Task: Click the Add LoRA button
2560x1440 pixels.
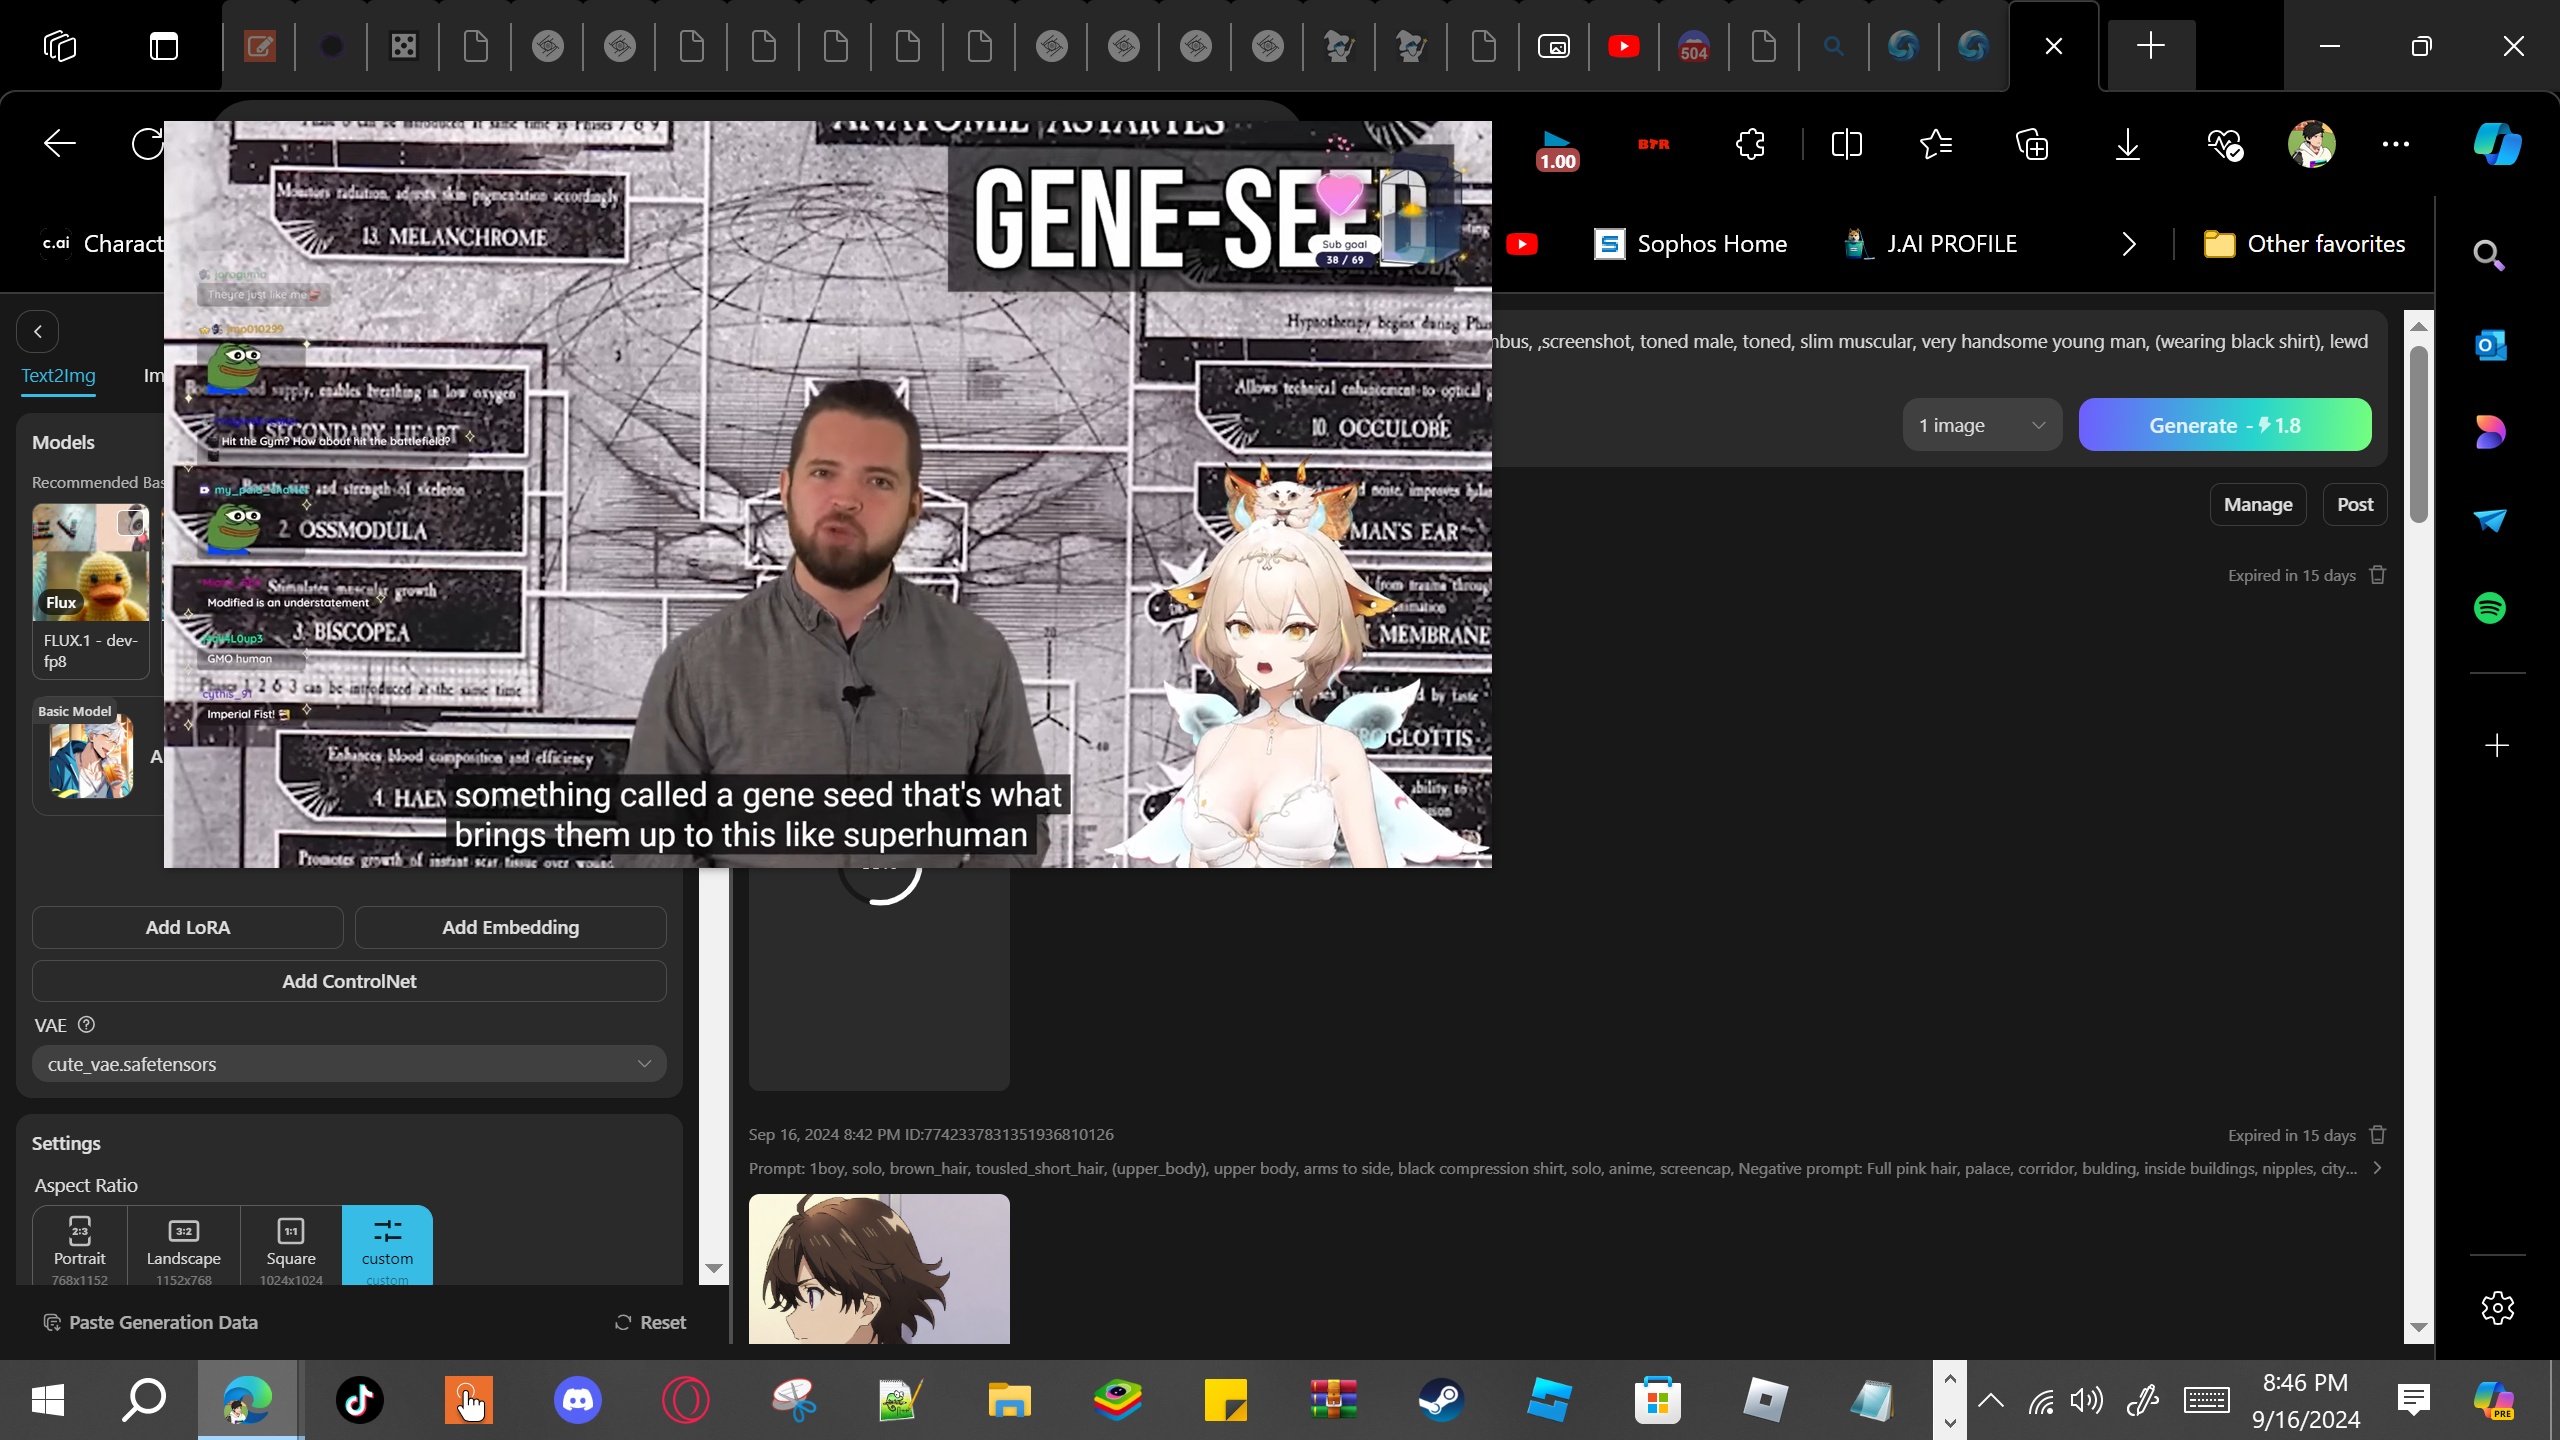Action: tap(188, 927)
